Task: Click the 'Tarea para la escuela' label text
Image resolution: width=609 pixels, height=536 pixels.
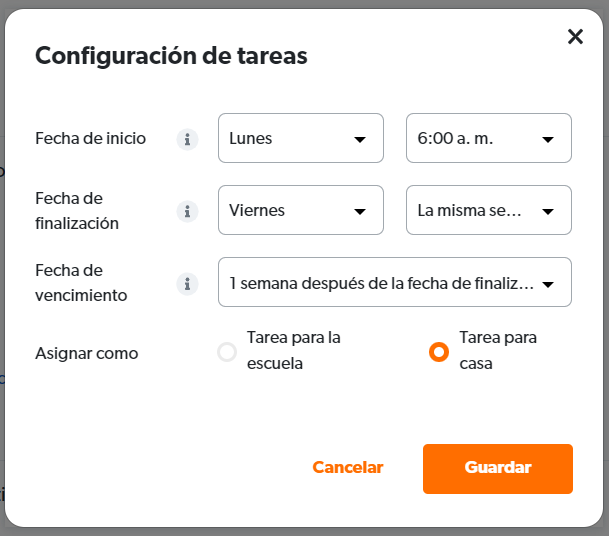Action: 294,350
